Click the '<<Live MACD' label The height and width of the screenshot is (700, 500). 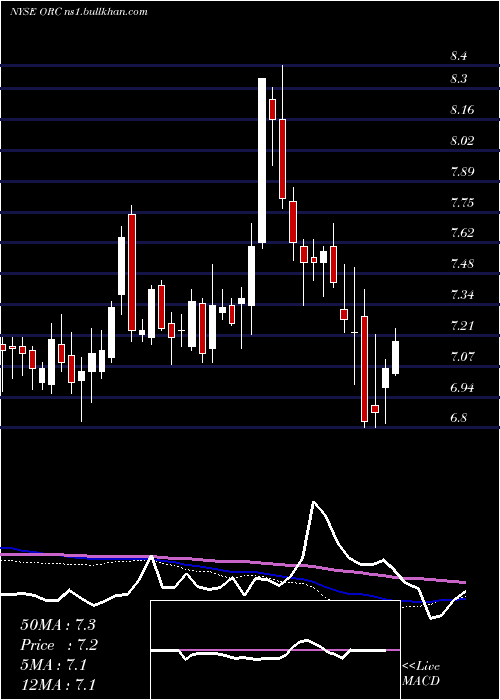tap(421, 674)
